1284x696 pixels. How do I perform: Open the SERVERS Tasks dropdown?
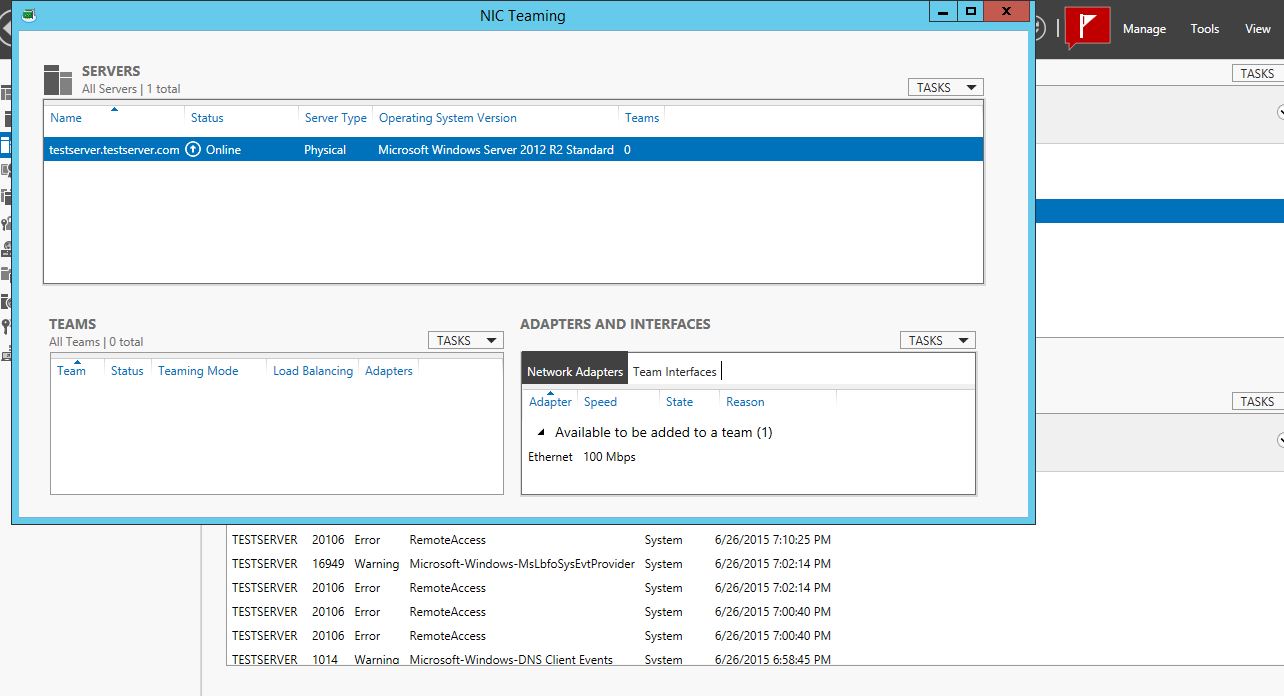click(945, 88)
